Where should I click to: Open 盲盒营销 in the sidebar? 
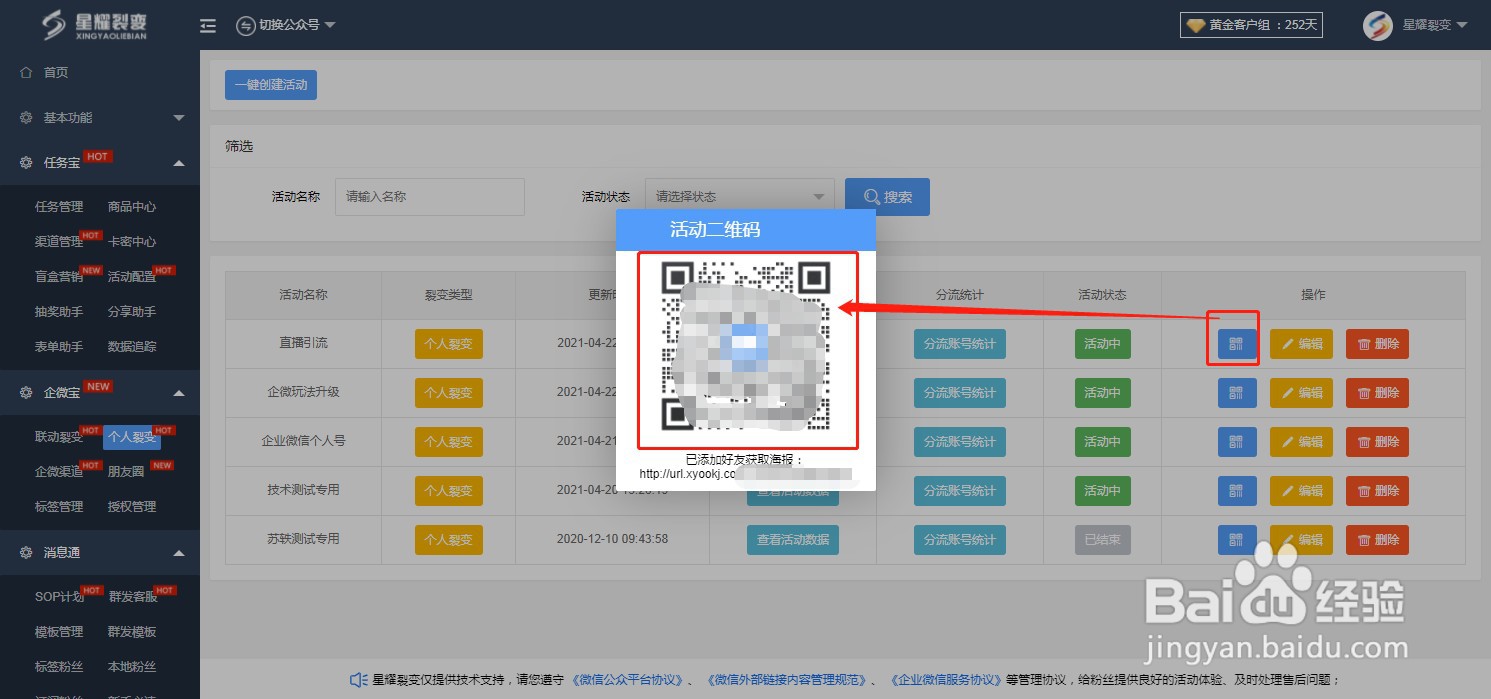pyautogui.click(x=59, y=277)
